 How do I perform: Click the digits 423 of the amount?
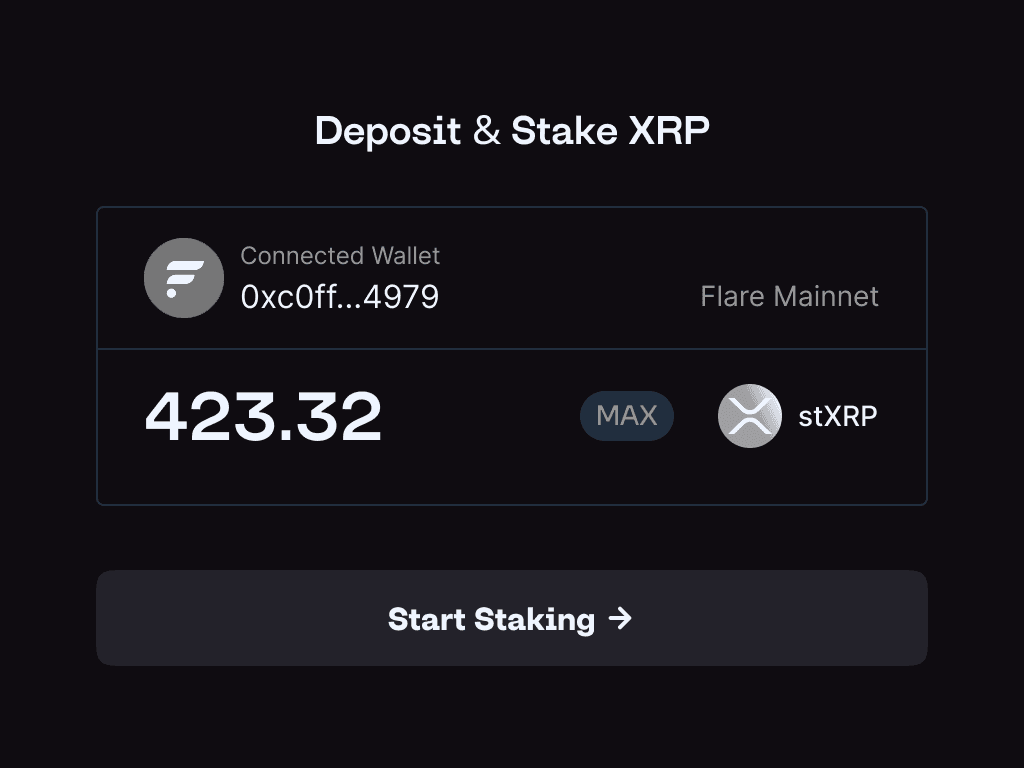[x=208, y=417]
